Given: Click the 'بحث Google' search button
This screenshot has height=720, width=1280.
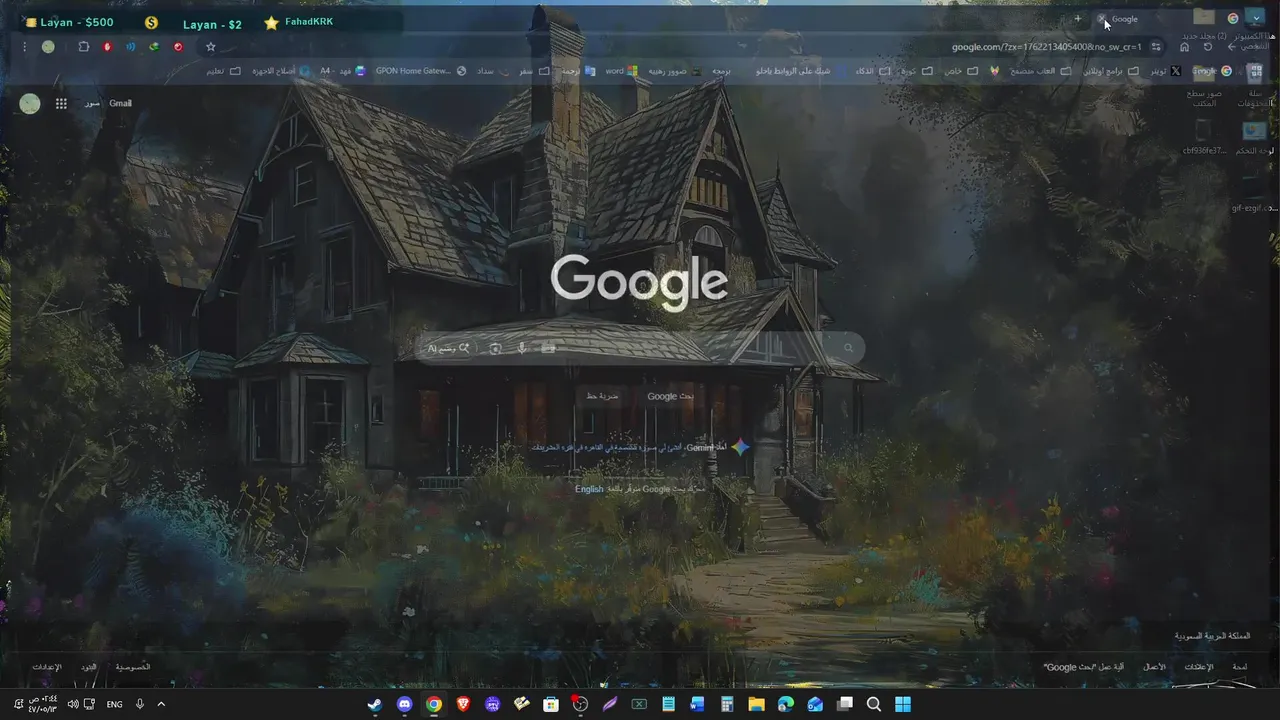Looking at the screenshot, I should click(x=670, y=396).
